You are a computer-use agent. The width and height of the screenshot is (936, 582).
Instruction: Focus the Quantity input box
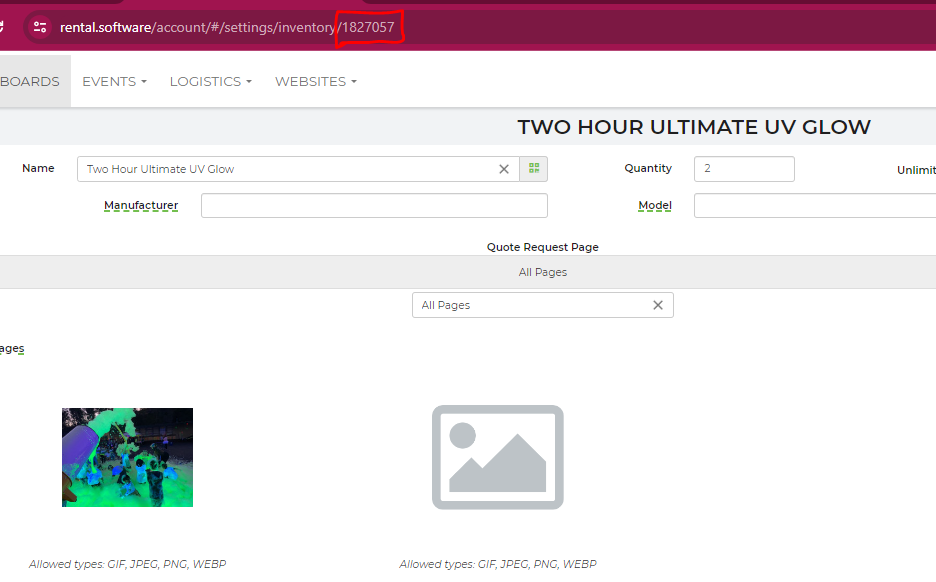click(743, 169)
